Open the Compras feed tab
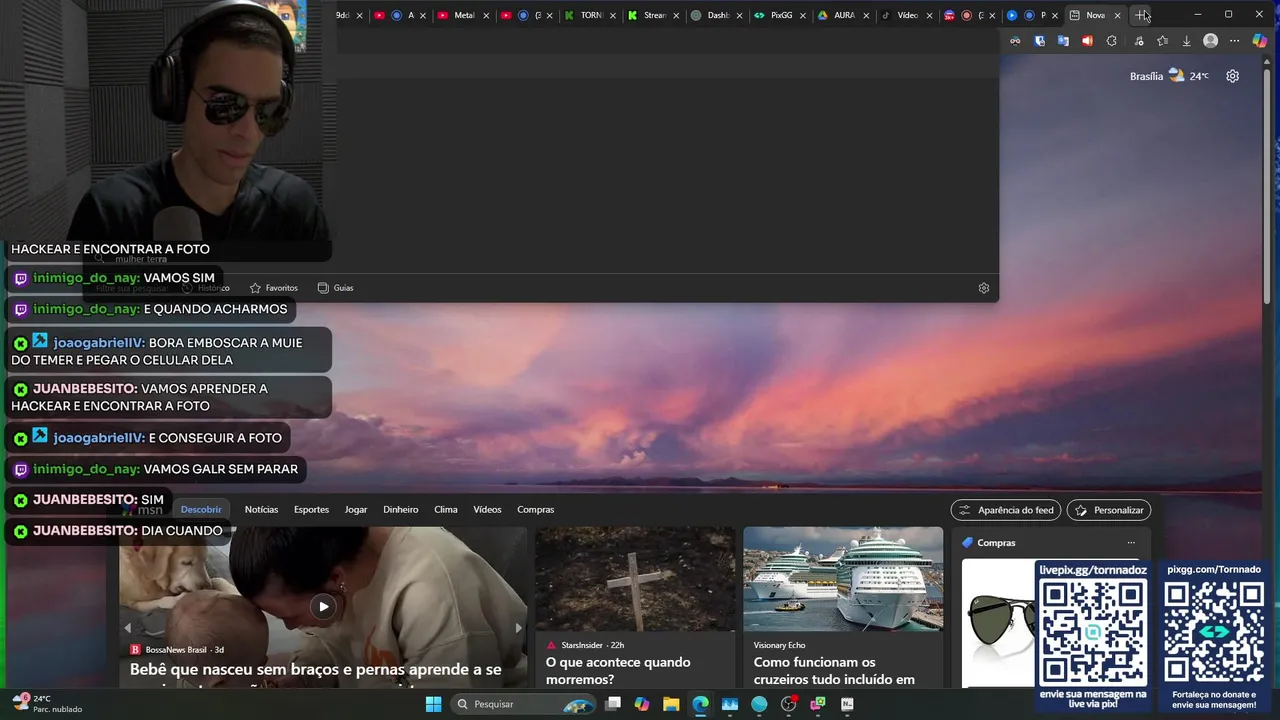The image size is (1280, 720). point(535,509)
